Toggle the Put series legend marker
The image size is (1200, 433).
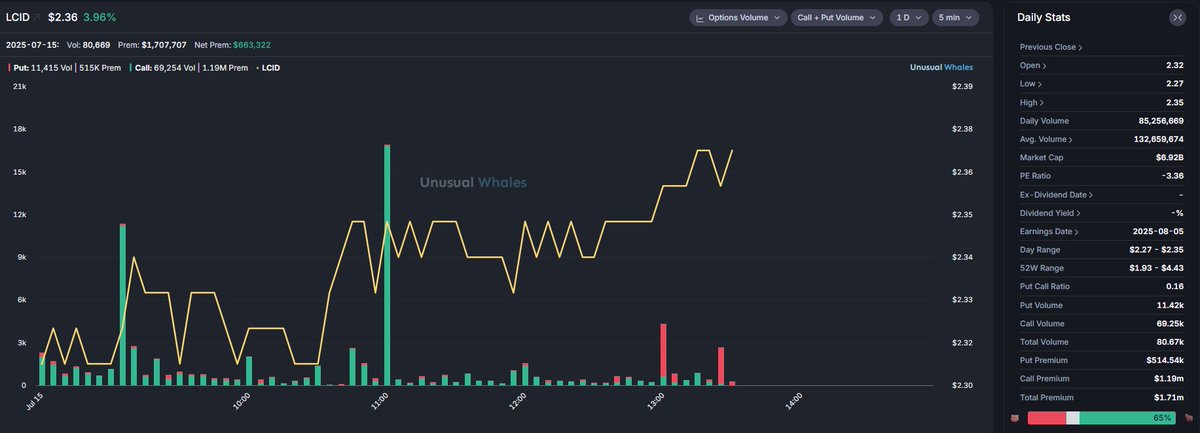click(8, 68)
